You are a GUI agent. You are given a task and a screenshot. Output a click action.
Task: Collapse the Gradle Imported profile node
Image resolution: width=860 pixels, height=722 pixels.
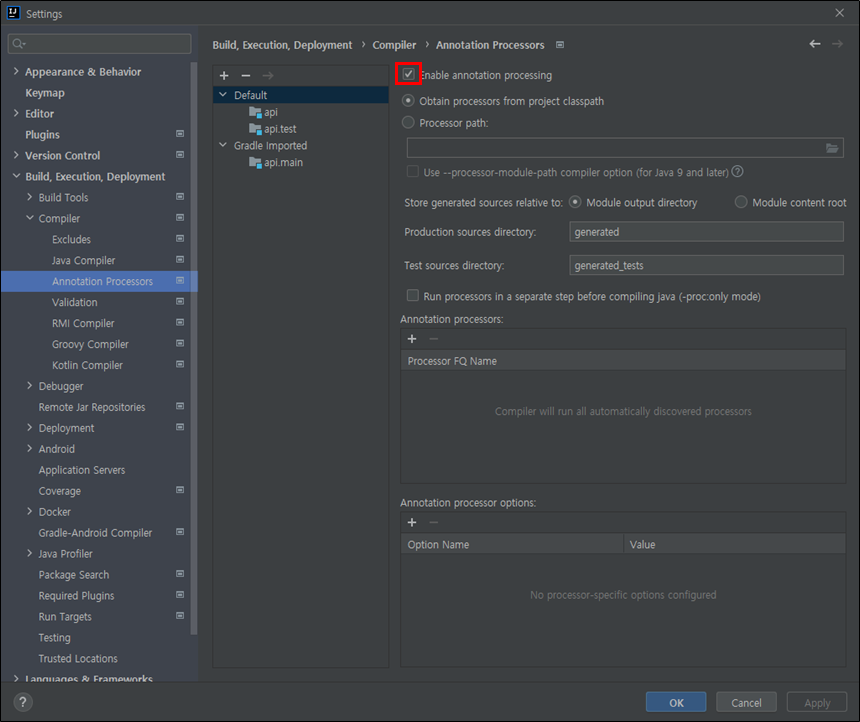(223, 145)
